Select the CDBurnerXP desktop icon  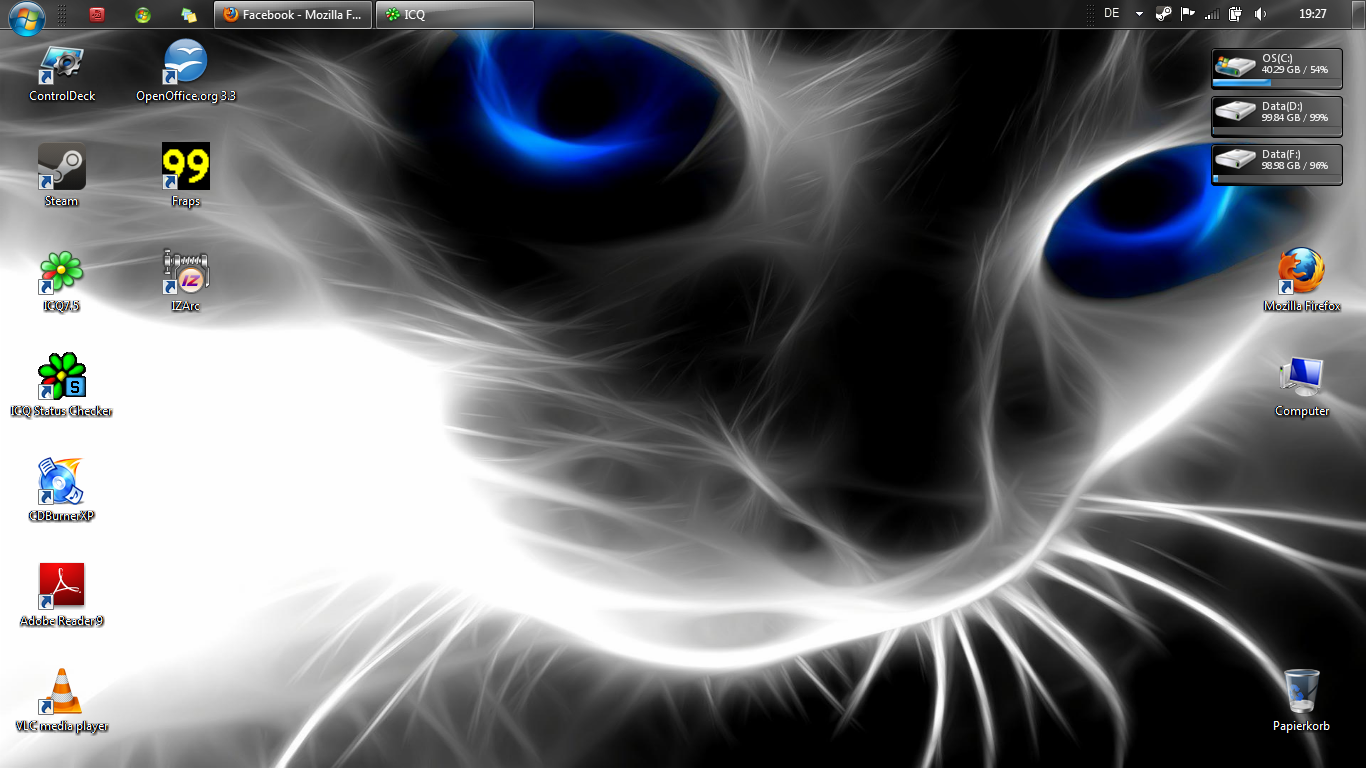tap(62, 483)
